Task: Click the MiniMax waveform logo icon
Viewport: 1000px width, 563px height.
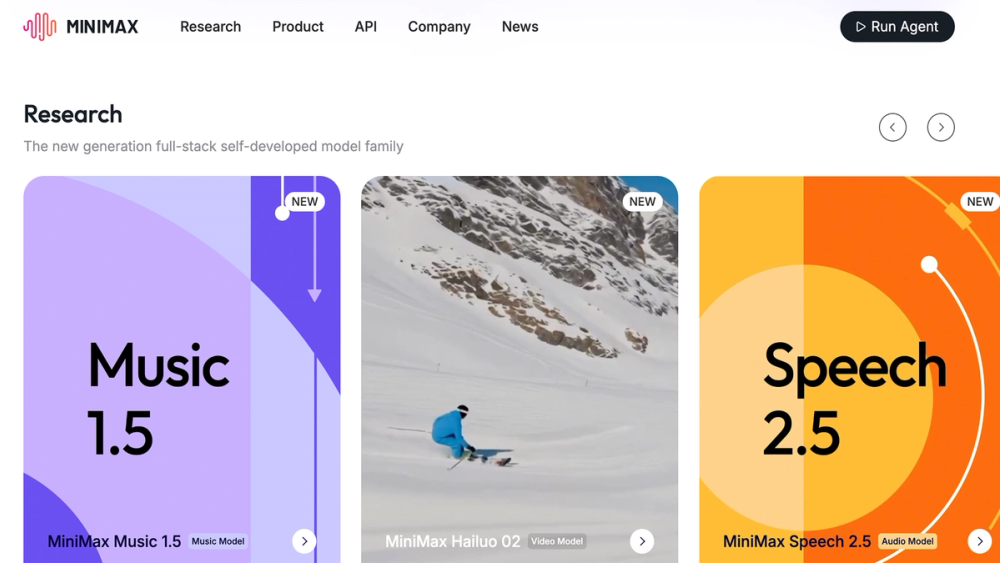Action: pyautogui.click(x=40, y=27)
